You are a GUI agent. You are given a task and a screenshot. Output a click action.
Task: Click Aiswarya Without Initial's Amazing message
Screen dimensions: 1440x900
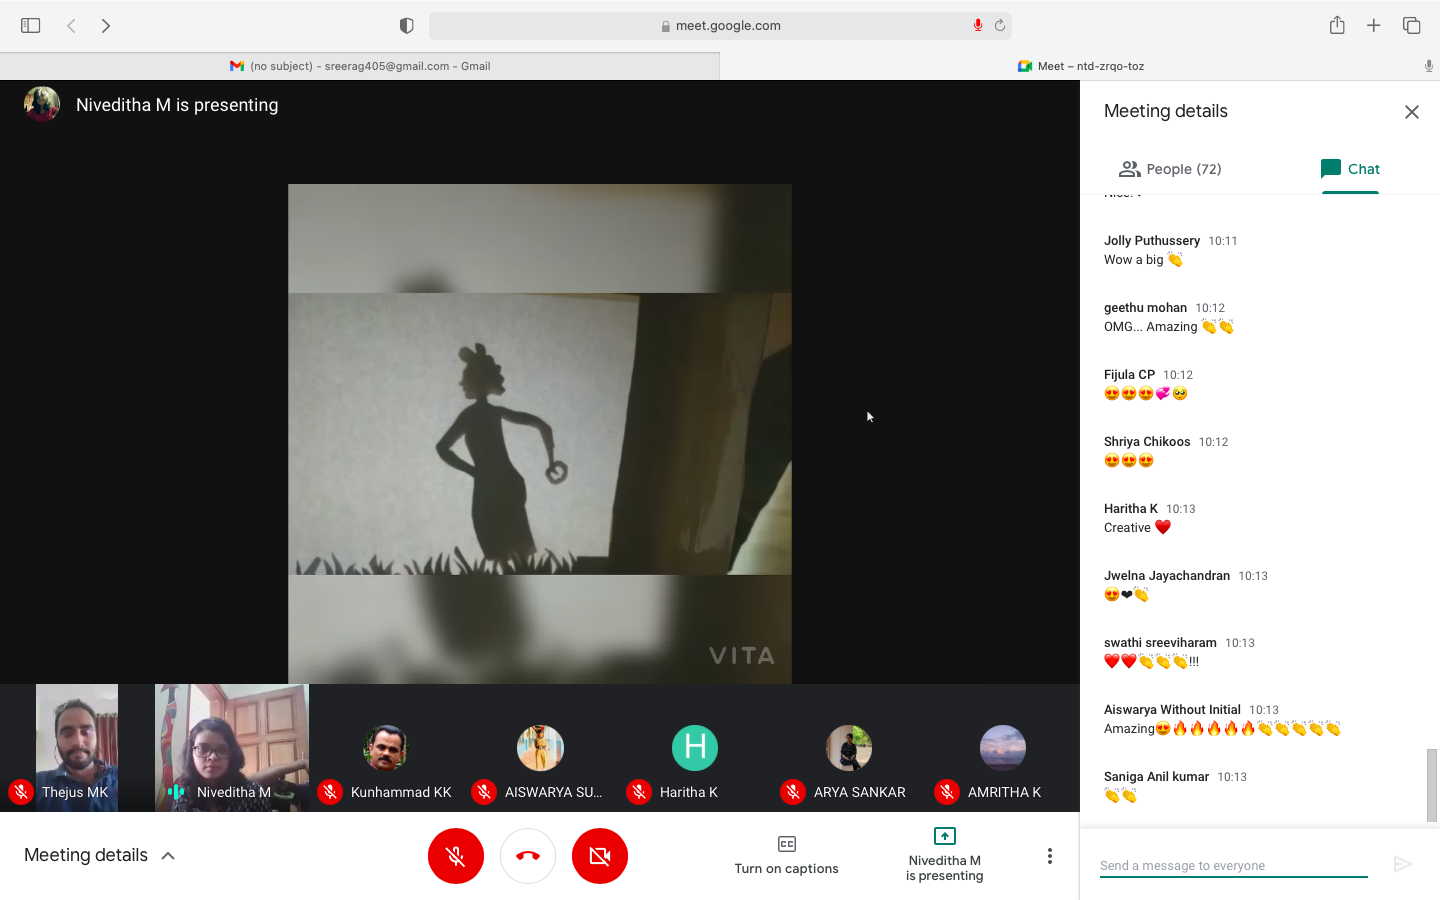[x=1222, y=729]
